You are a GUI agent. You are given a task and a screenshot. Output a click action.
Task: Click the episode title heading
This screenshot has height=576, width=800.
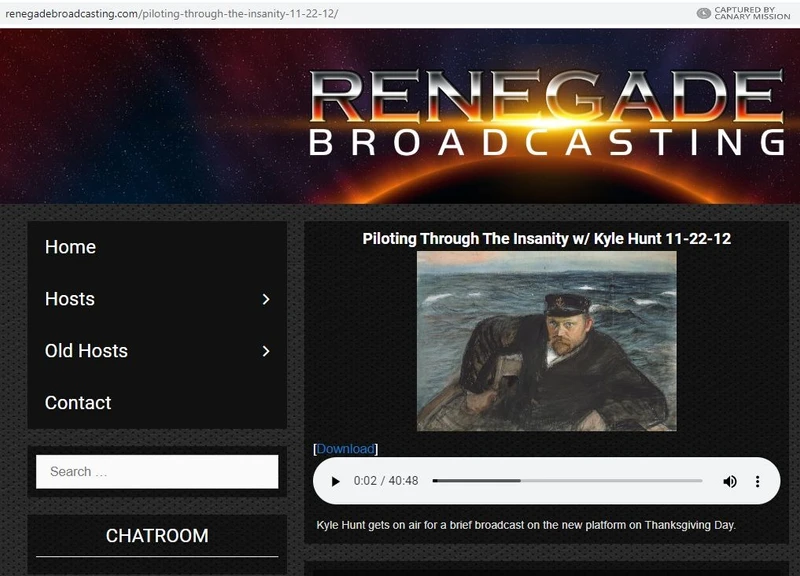point(548,240)
